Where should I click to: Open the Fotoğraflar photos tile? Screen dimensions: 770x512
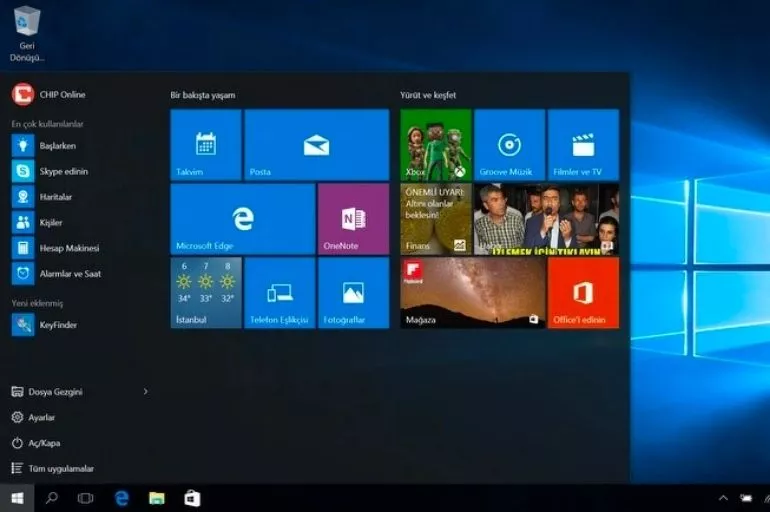353,293
